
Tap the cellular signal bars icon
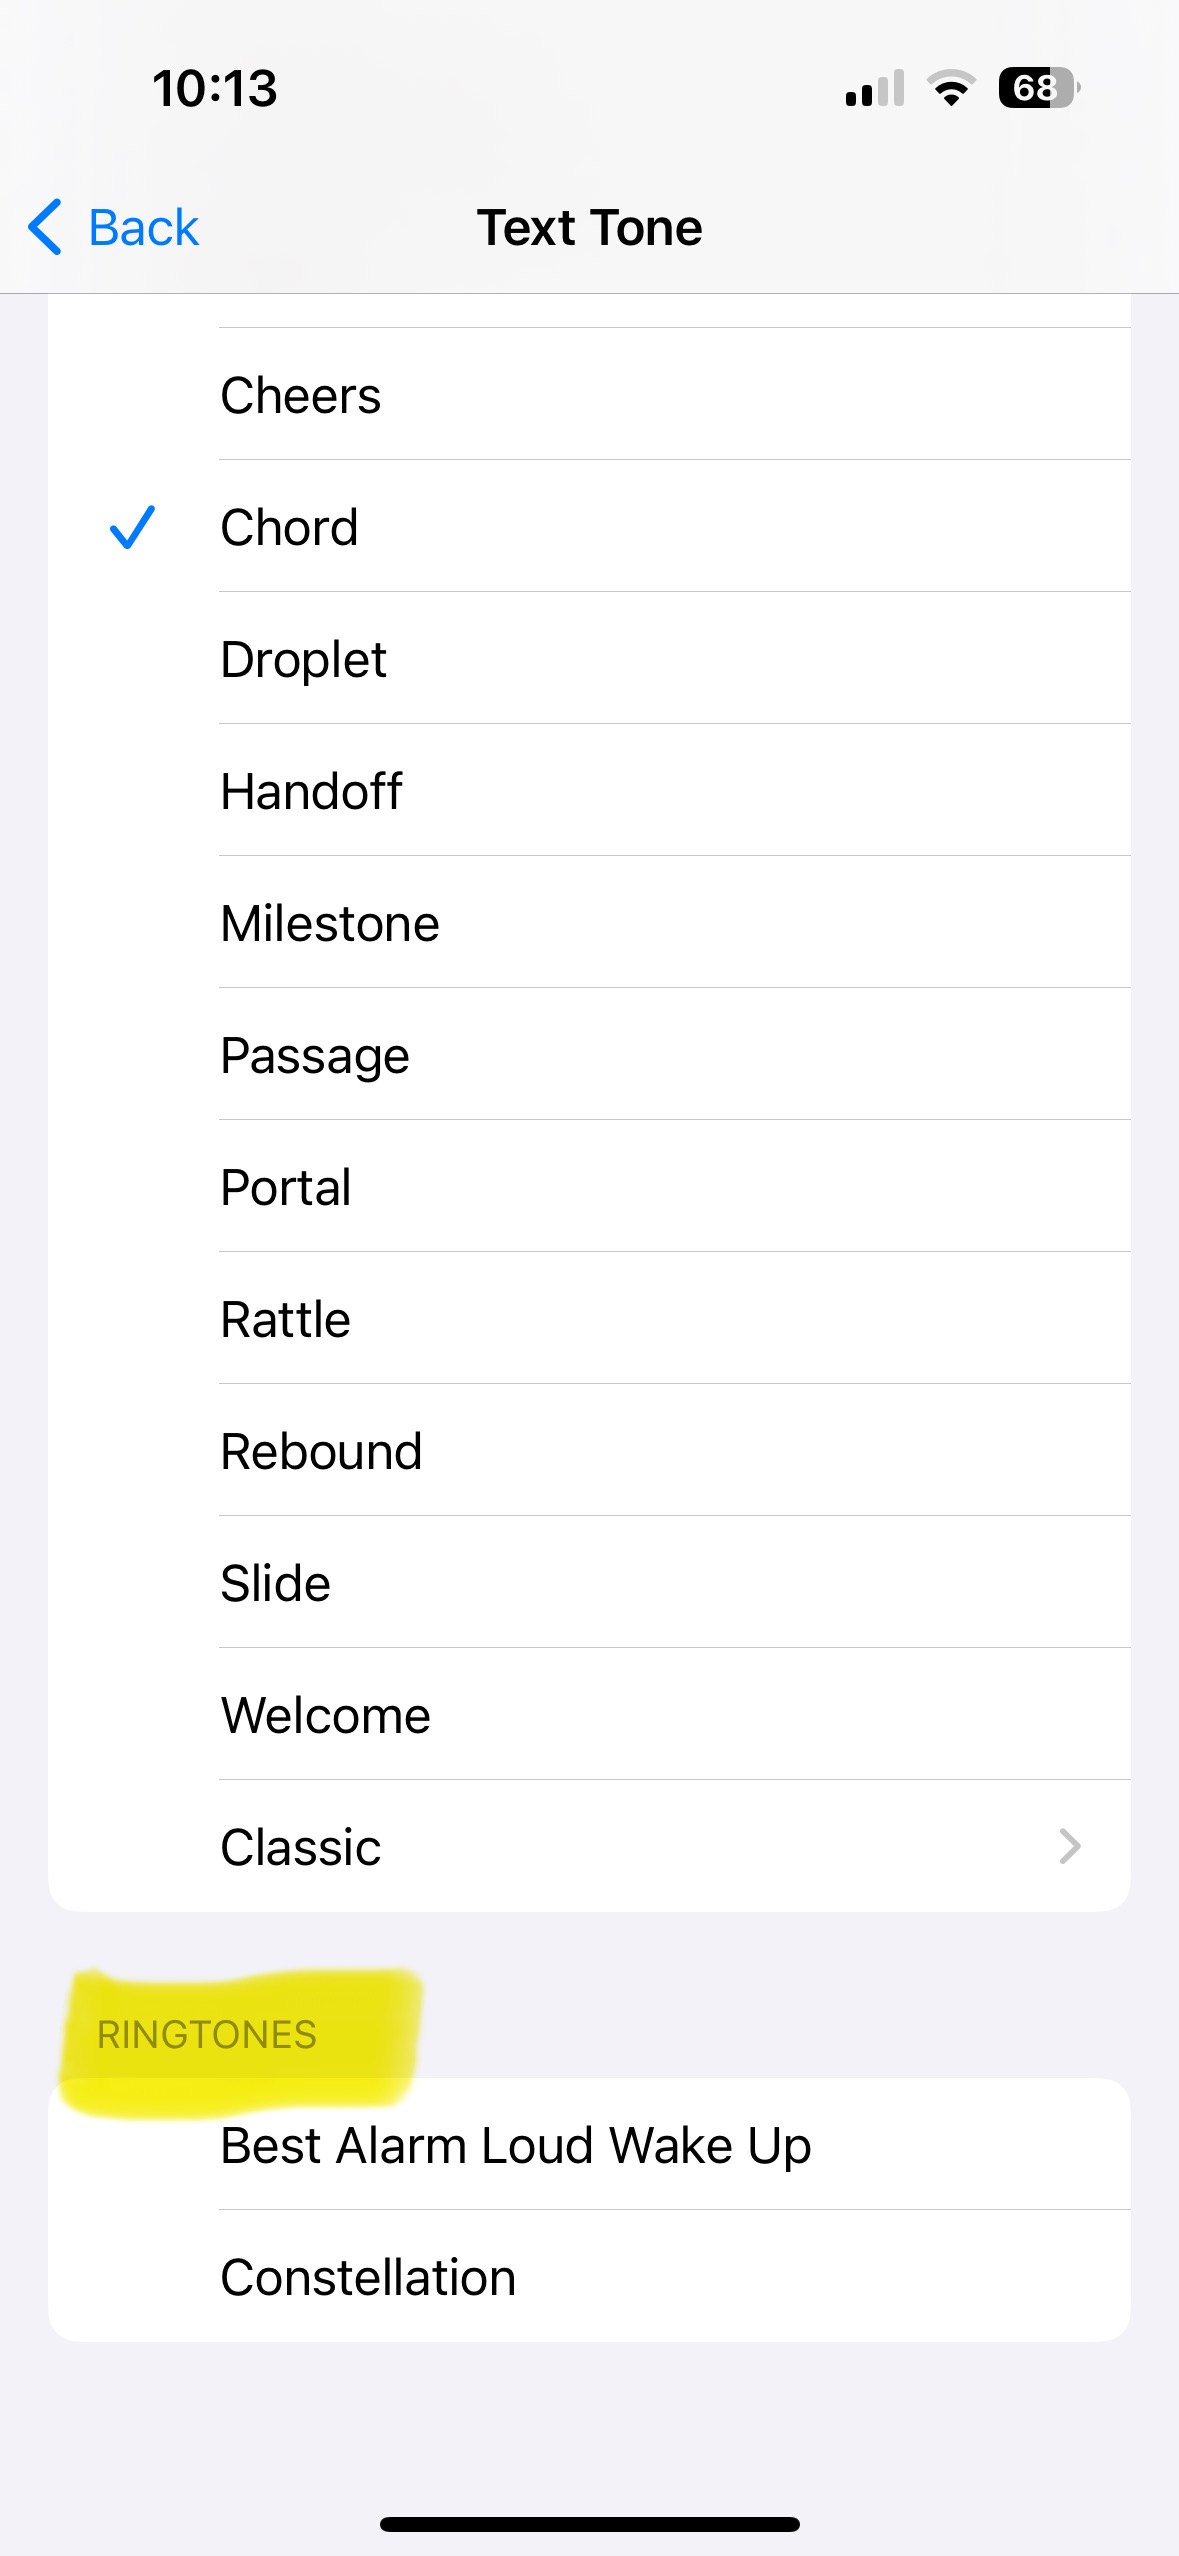coord(875,88)
